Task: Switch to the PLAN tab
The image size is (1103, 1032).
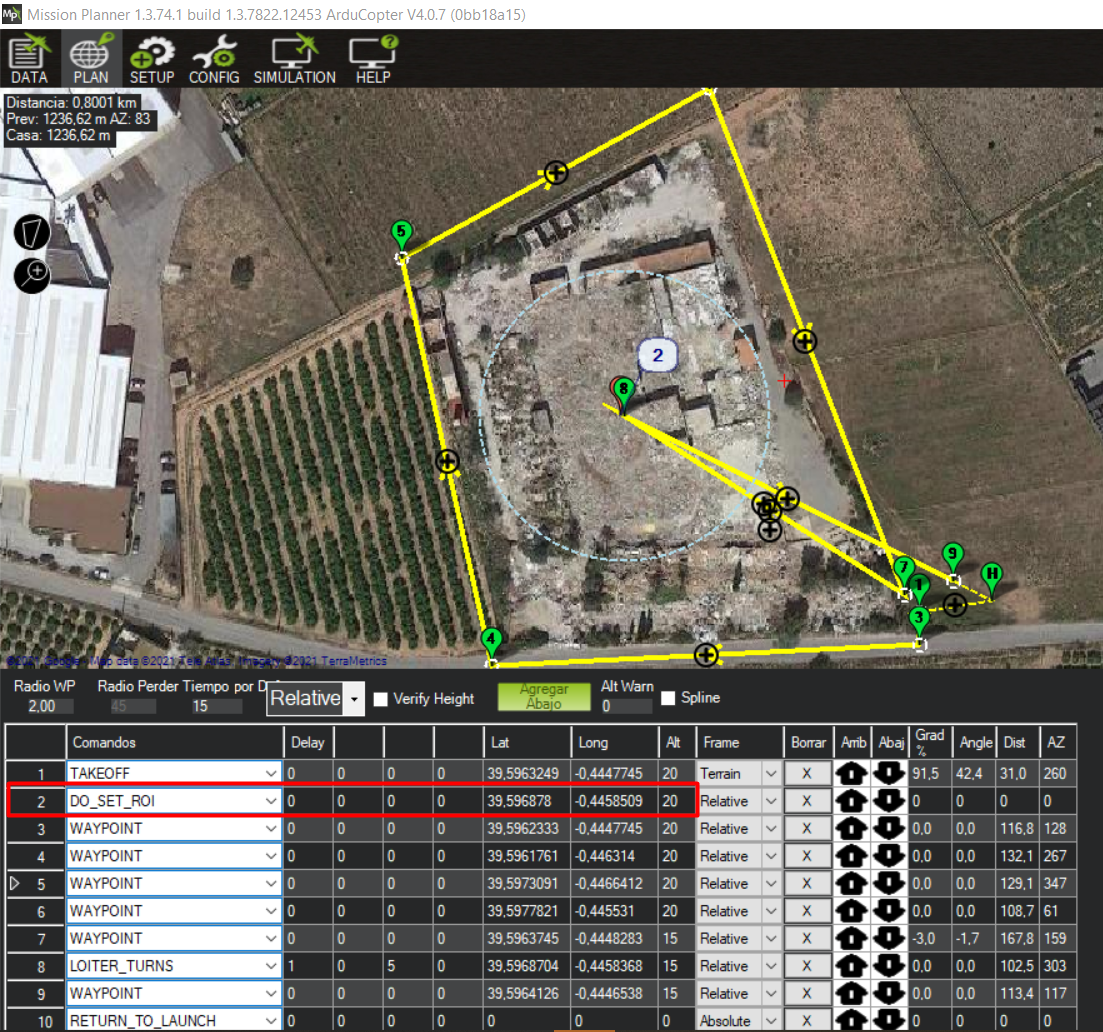Action: [90, 59]
